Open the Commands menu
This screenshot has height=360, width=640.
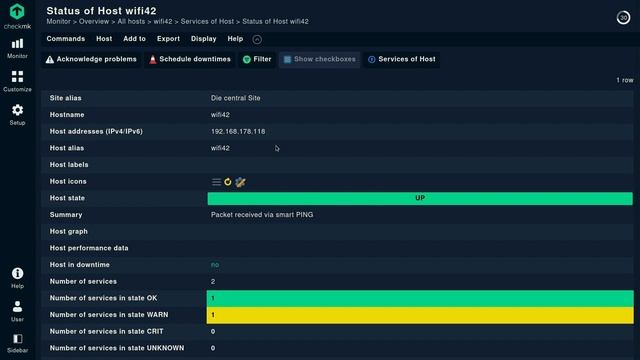coord(66,39)
